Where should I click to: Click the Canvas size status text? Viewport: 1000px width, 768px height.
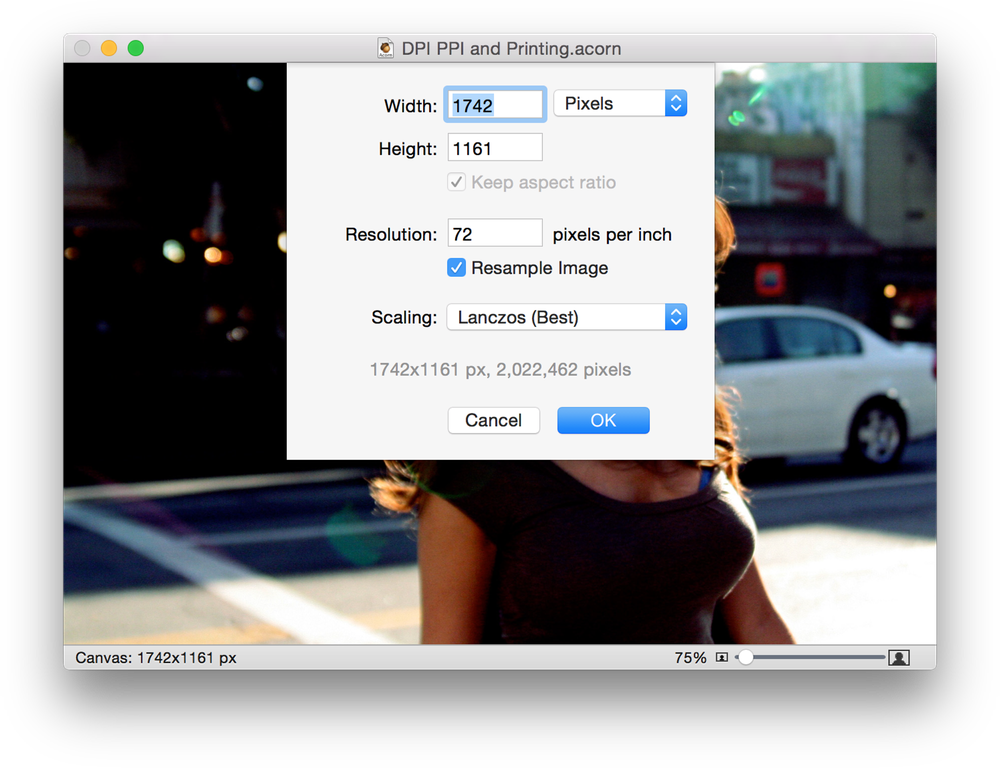click(x=156, y=658)
